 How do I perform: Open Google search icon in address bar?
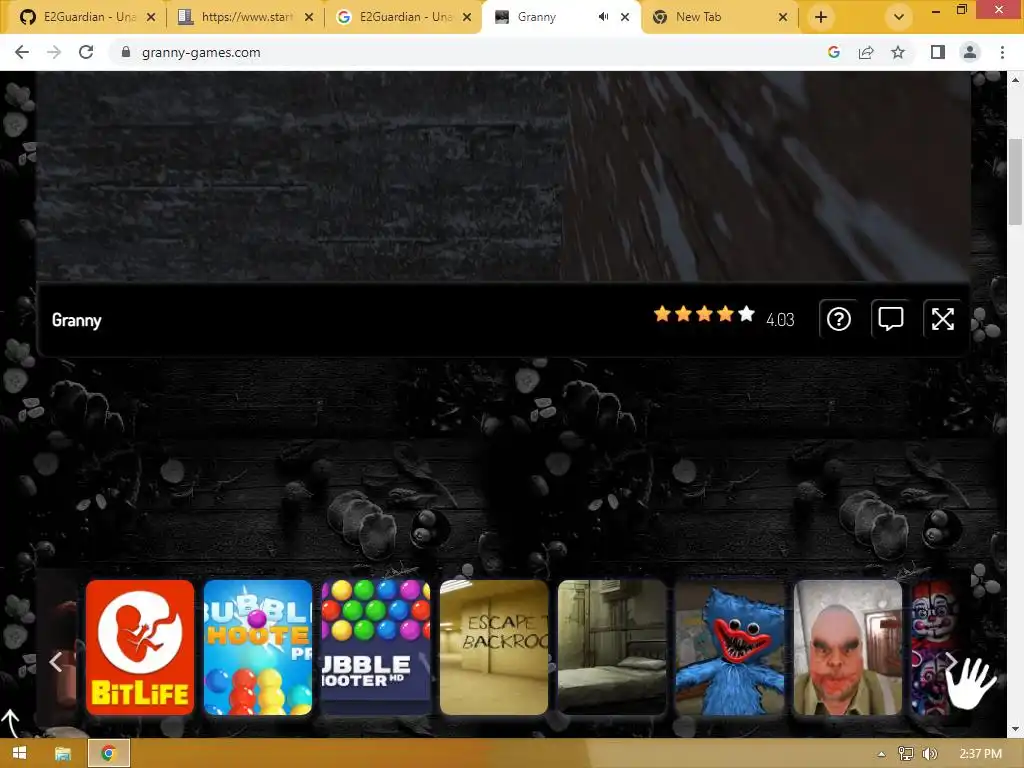[833, 52]
